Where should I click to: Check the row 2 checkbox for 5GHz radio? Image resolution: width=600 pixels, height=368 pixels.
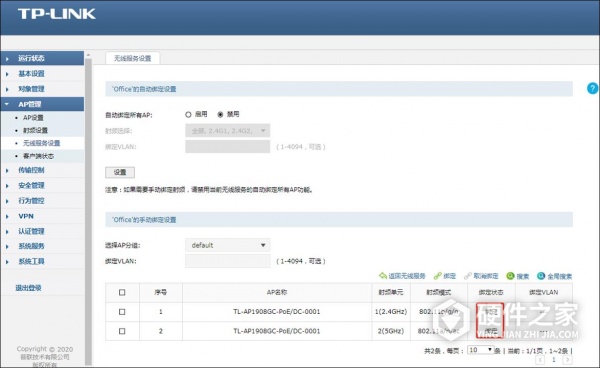pos(122,331)
